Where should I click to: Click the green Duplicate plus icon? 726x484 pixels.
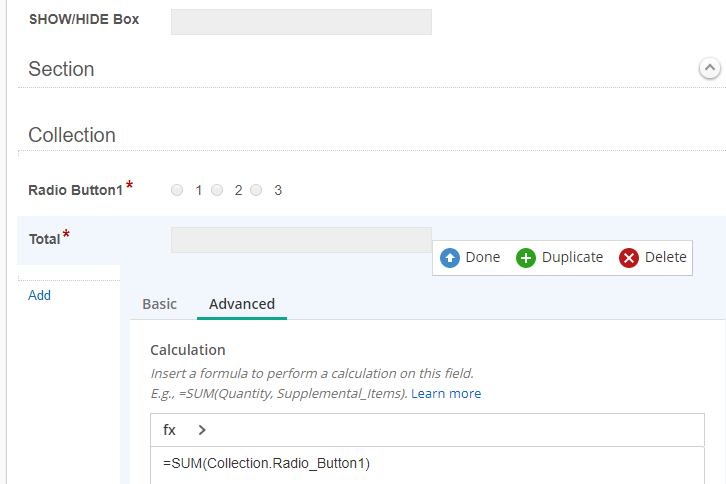click(x=526, y=258)
